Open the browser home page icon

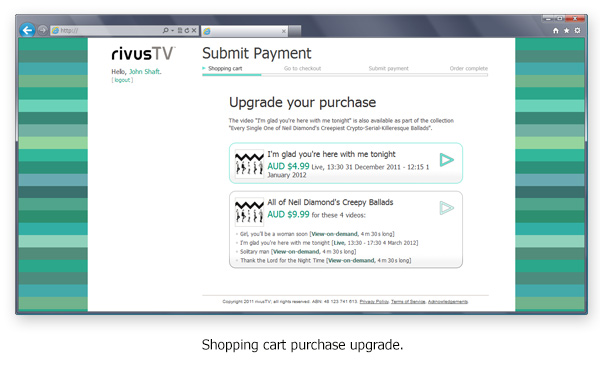click(x=556, y=31)
